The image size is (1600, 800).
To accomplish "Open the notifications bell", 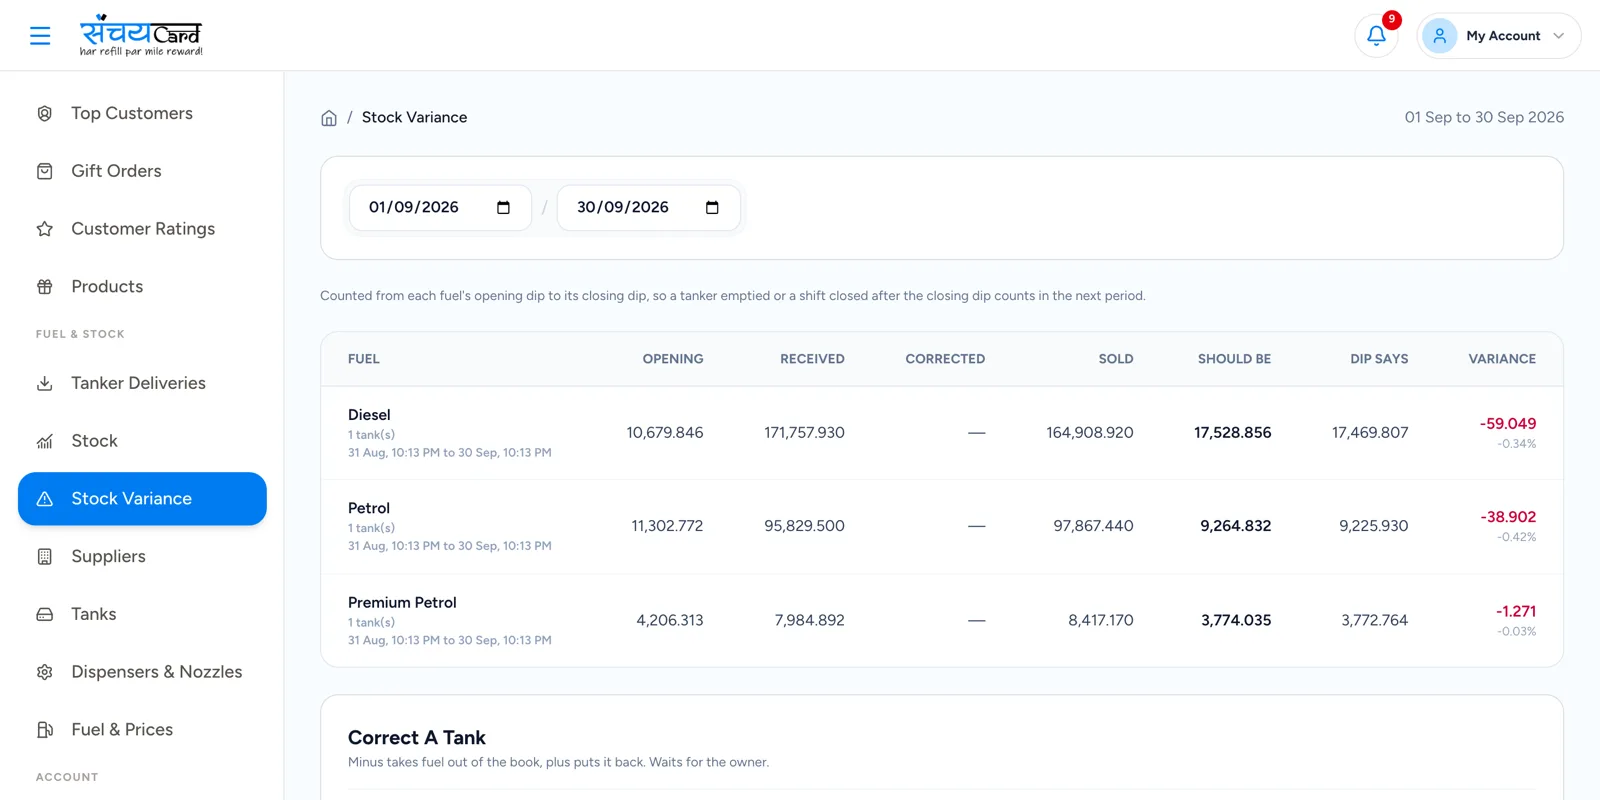I will coord(1376,36).
